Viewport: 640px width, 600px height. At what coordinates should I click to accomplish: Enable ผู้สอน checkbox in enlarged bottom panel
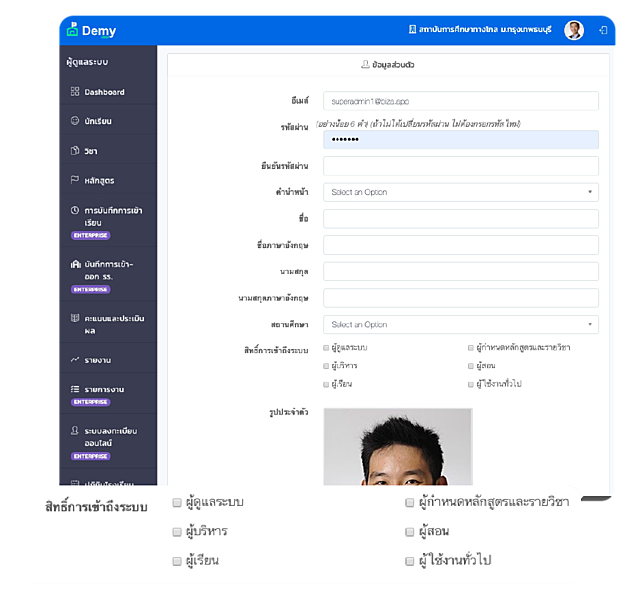(x=410, y=531)
